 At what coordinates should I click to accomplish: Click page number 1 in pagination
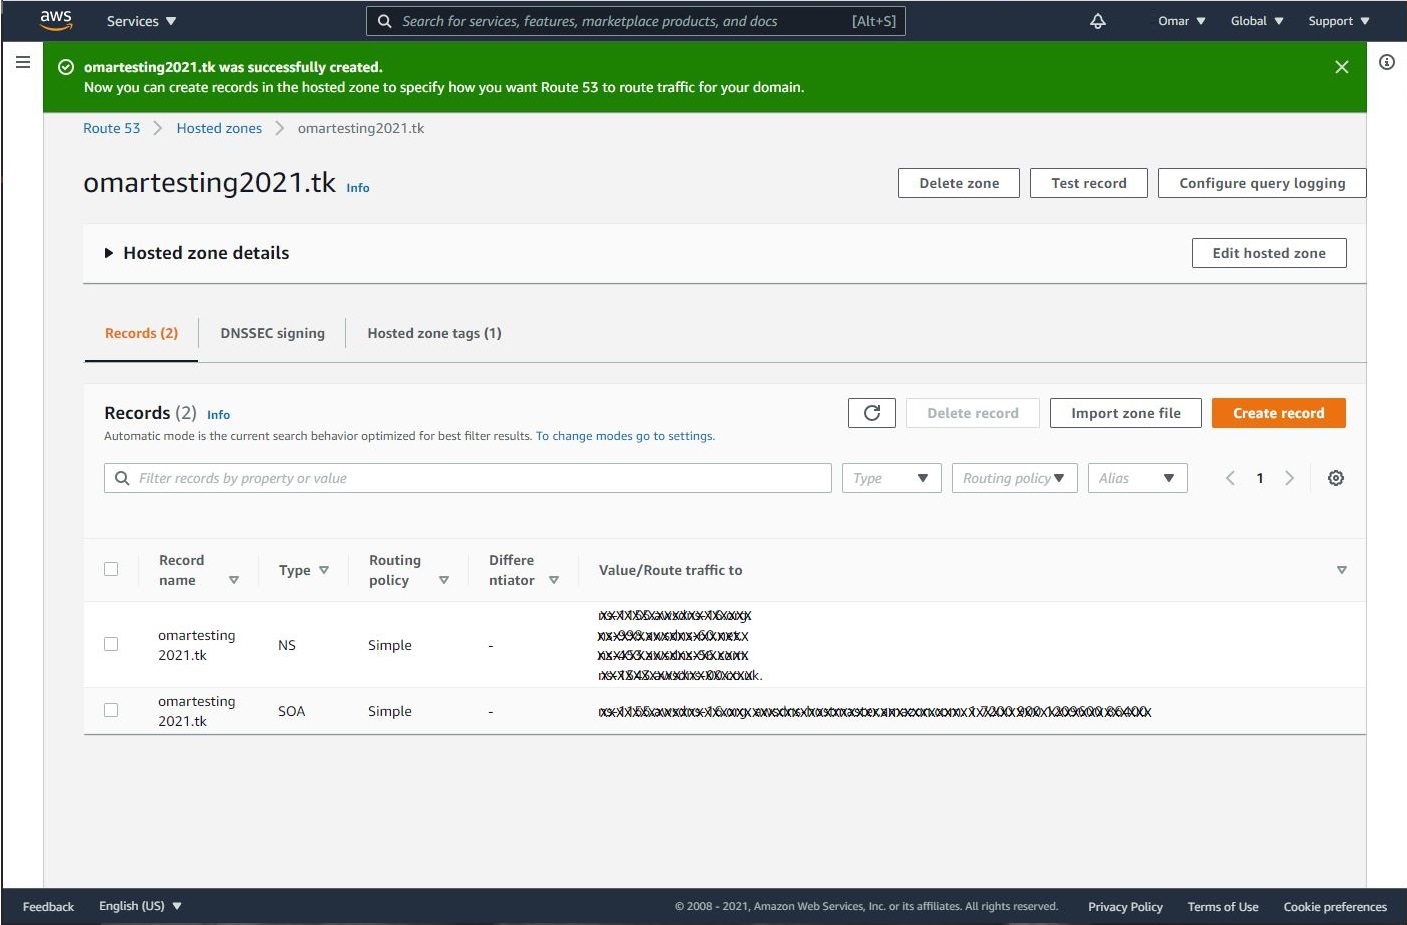[1260, 478]
